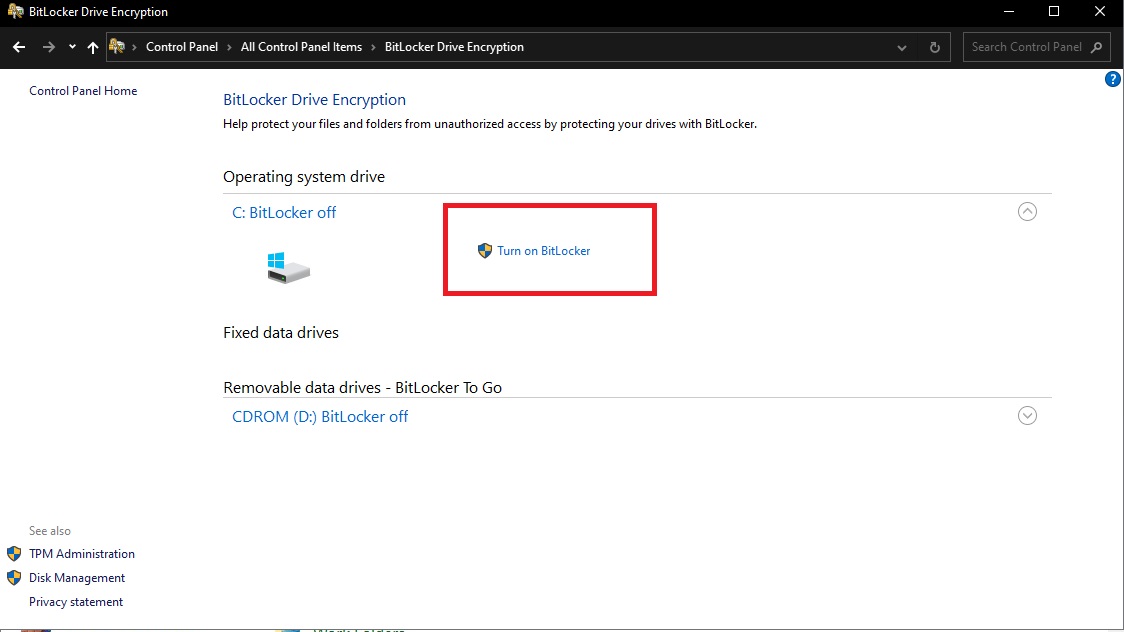Click Operating system drive heading

pyautogui.click(x=304, y=177)
